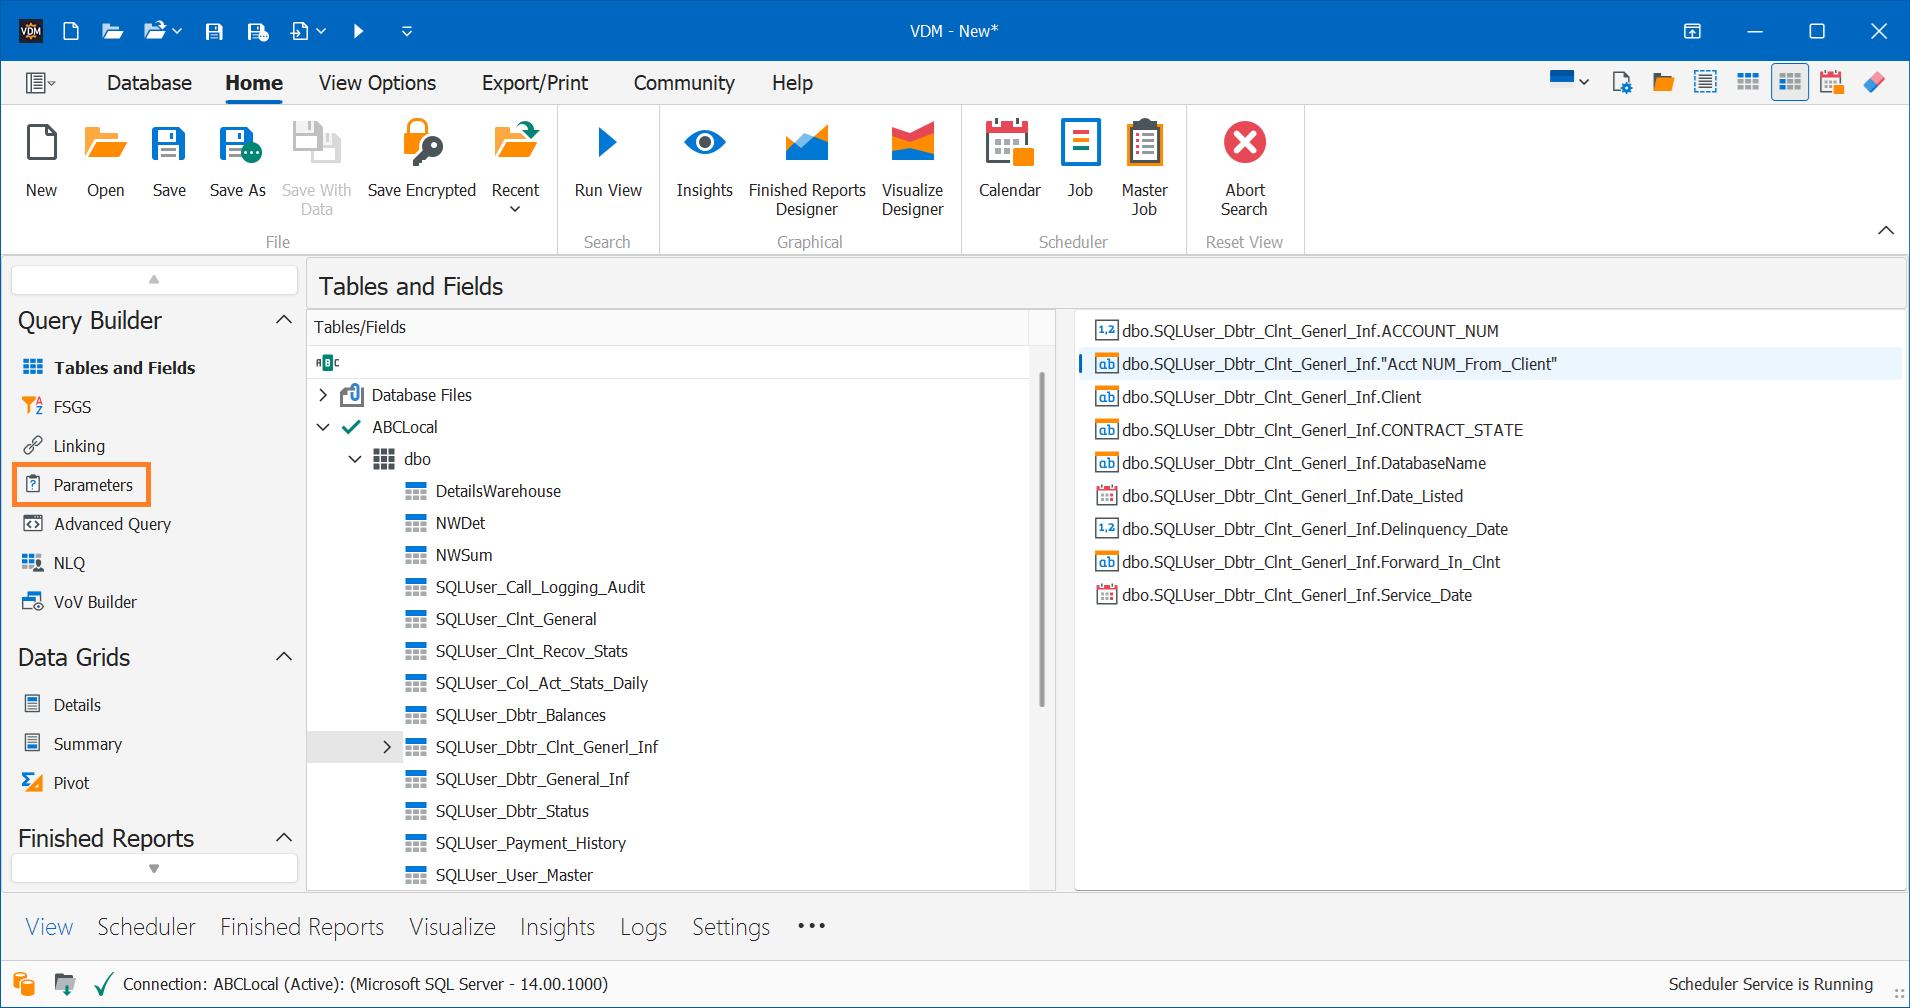Screen dimensions: 1910x1008
Task: Switch to the compact grid view toggle
Action: [1747, 81]
